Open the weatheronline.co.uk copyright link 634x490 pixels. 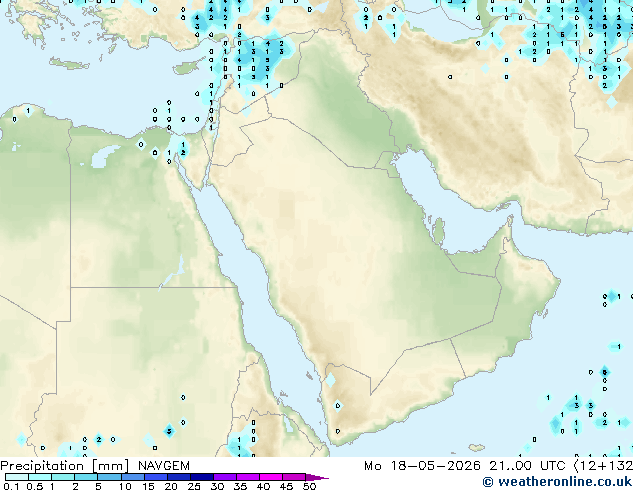click(x=558, y=482)
